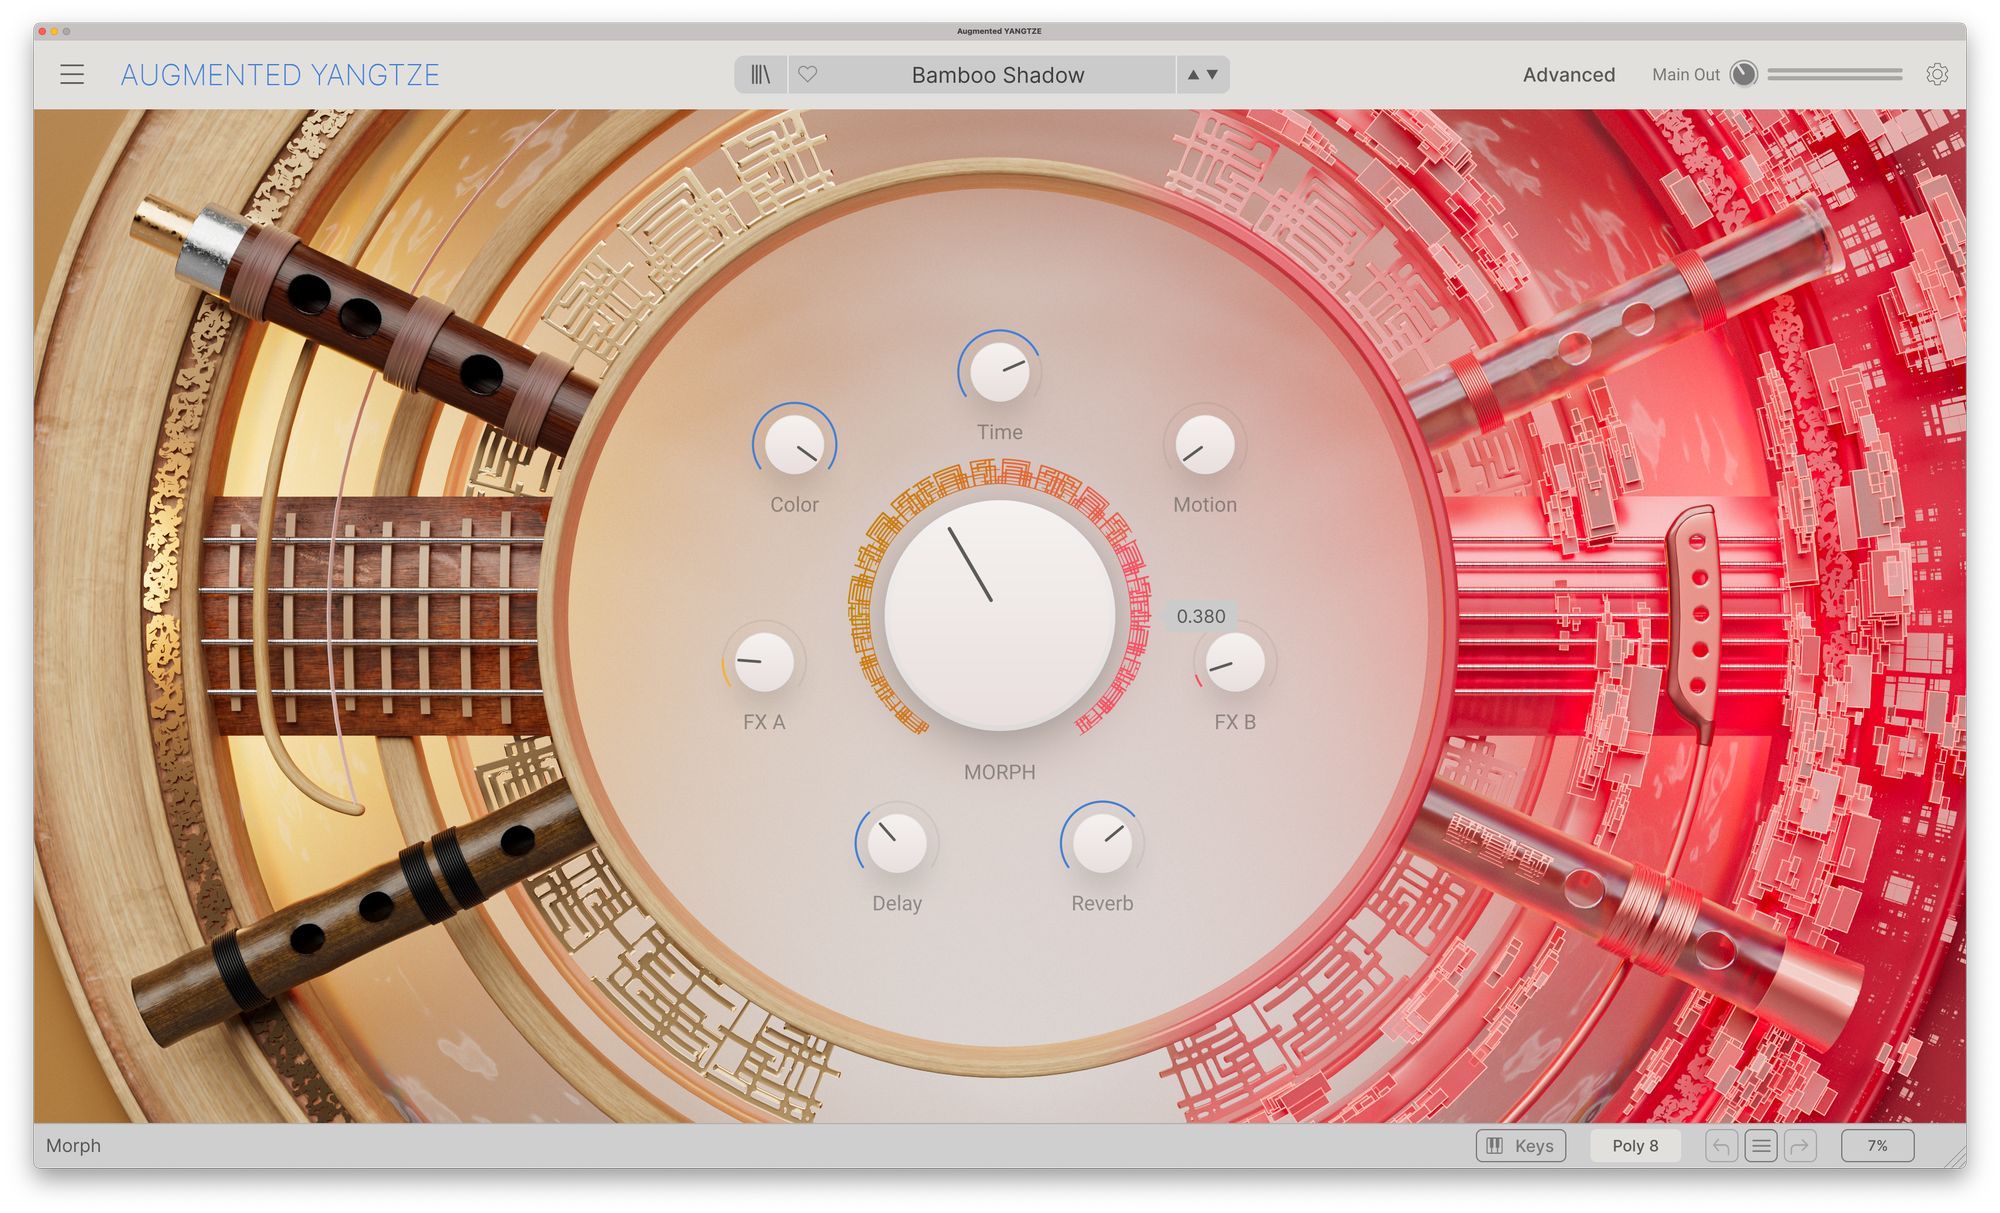Click the Main Out volume knob
Viewport: 2000px width, 1213px height.
click(1743, 75)
